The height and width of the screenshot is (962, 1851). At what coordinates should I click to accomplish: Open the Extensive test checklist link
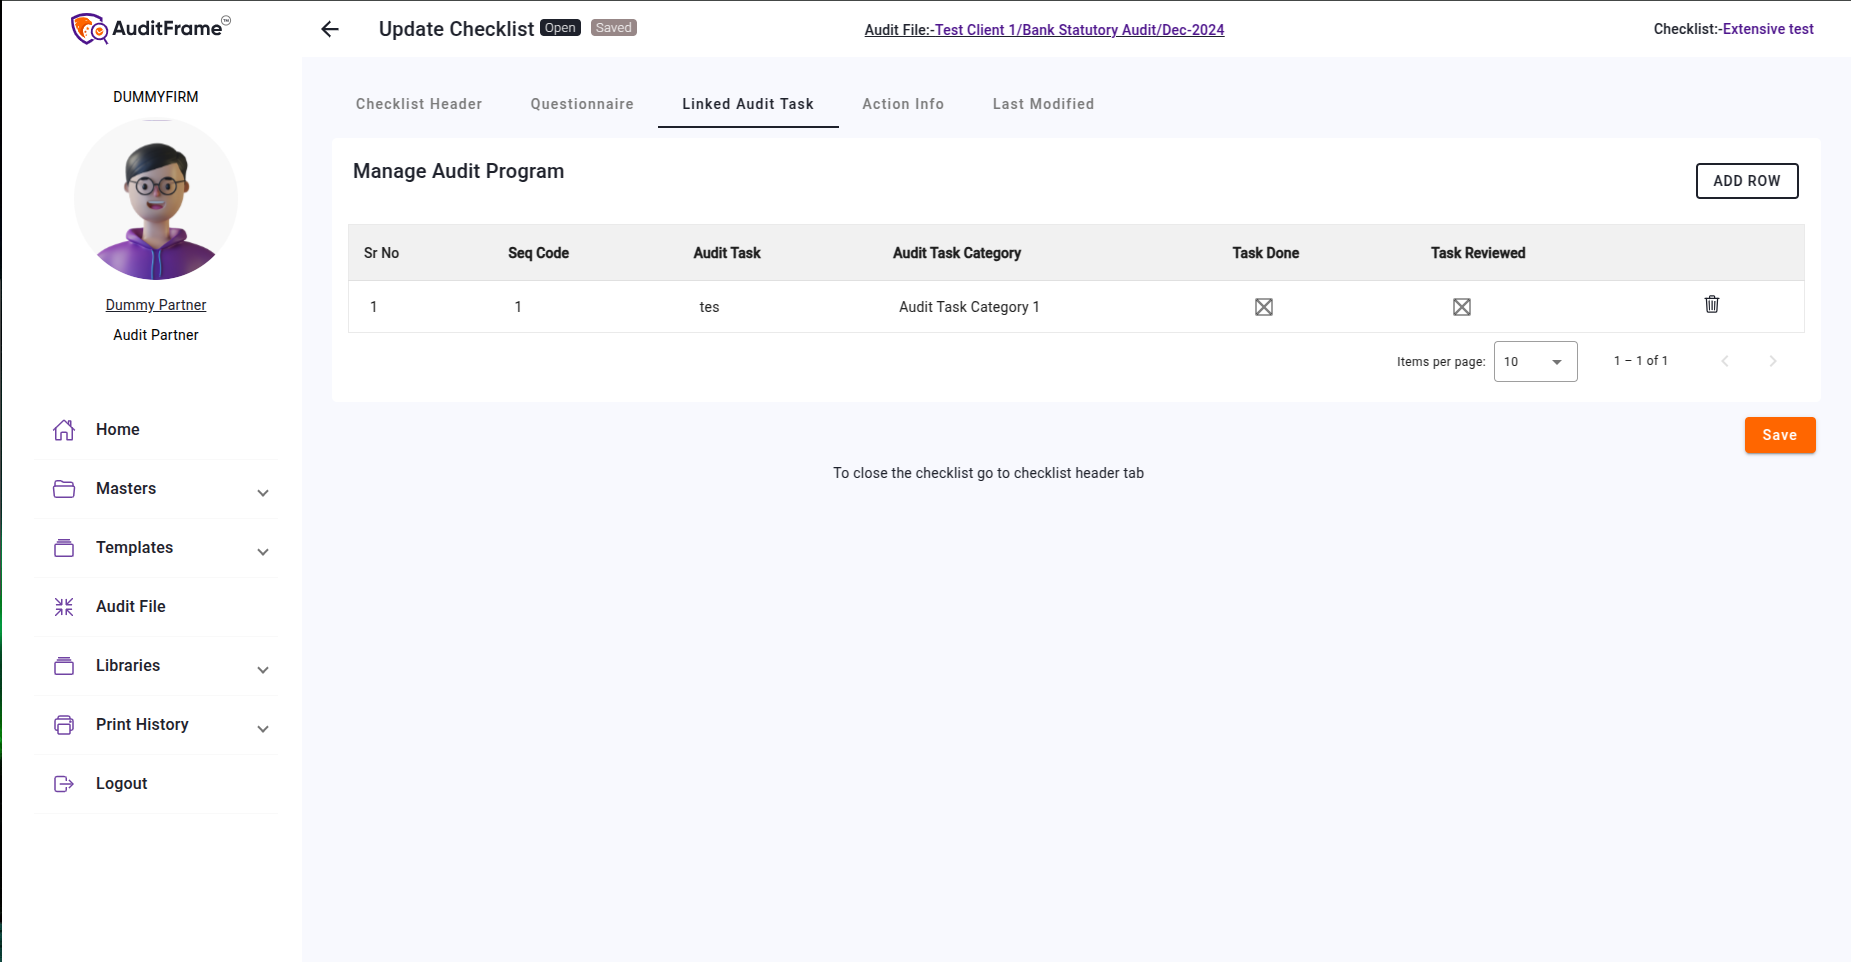[x=1768, y=29]
